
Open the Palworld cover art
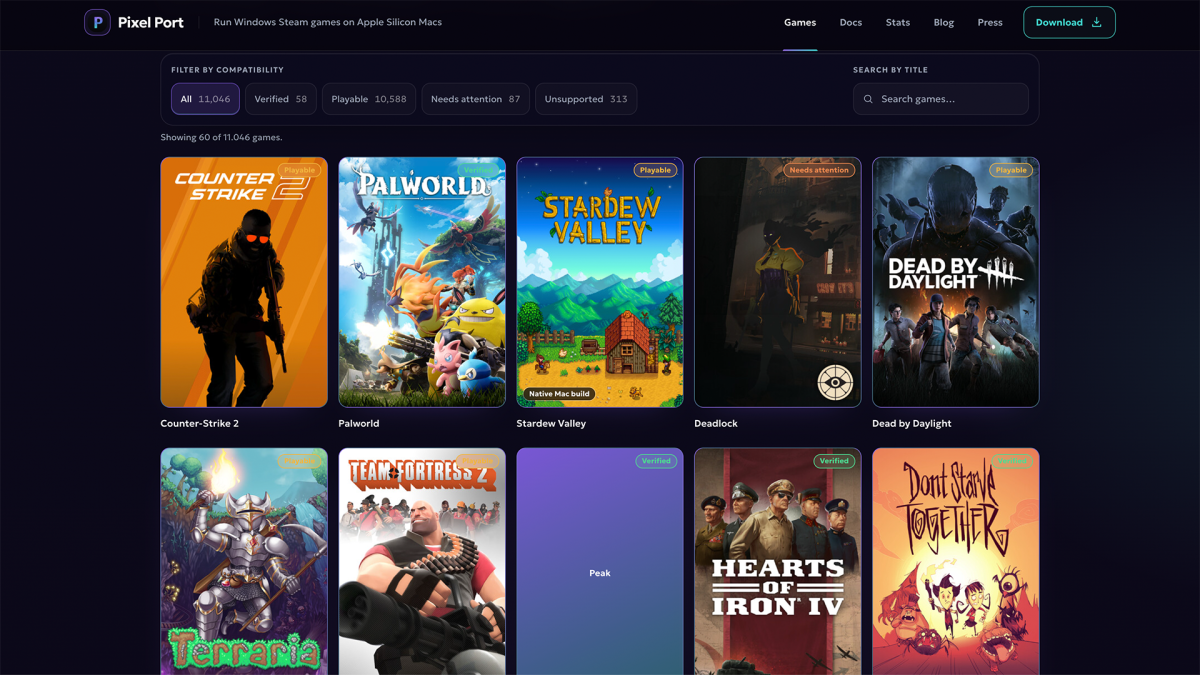click(x=422, y=282)
